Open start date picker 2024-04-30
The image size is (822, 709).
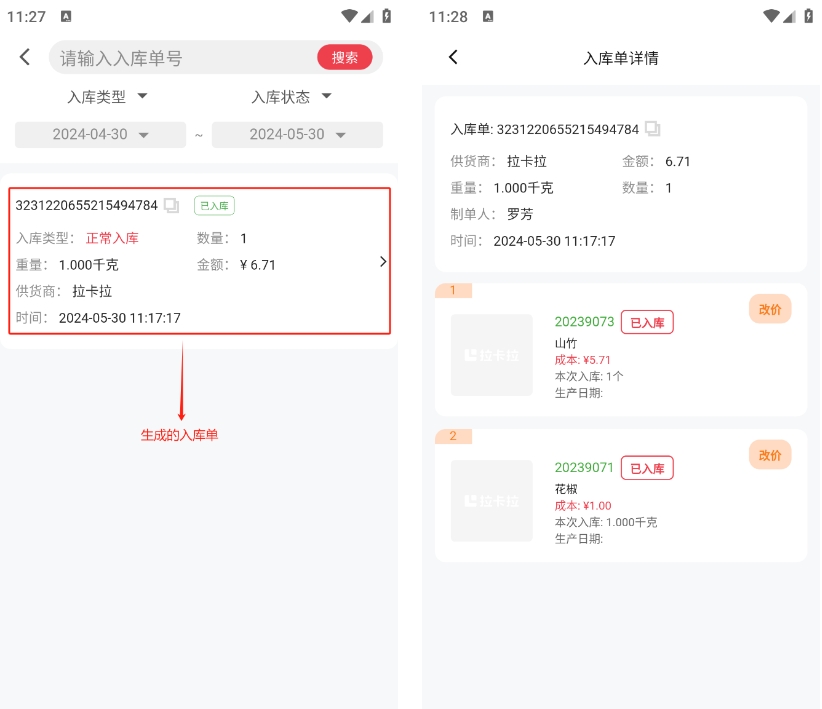(x=100, y=135)
